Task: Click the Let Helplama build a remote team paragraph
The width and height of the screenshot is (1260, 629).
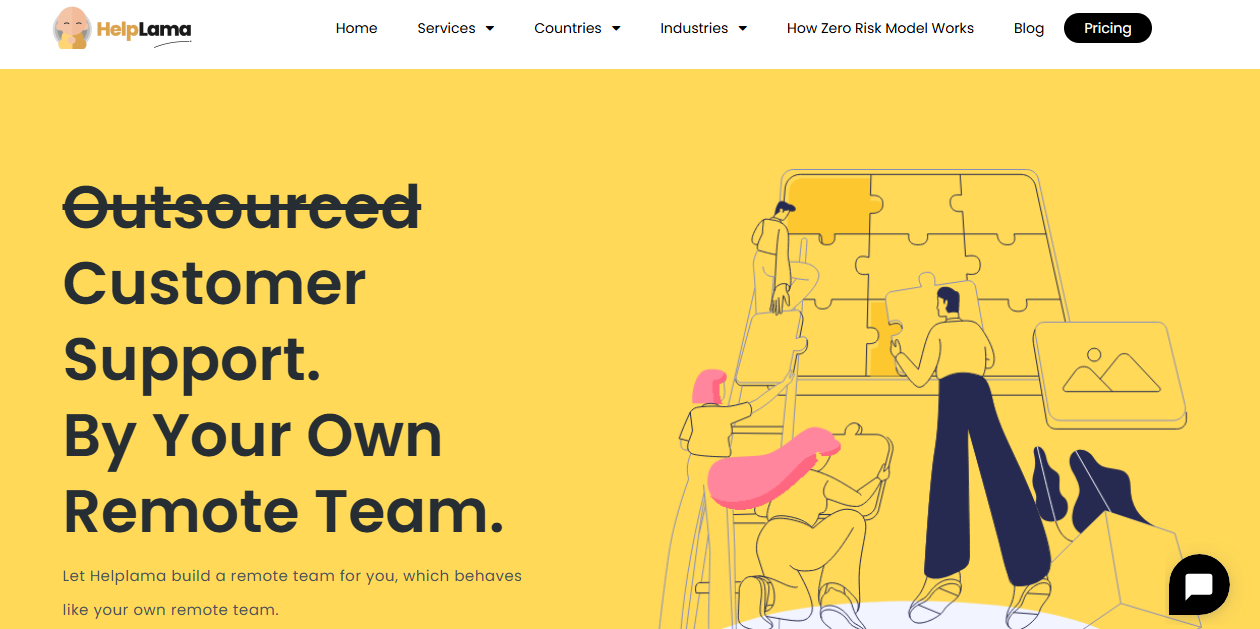Action: pos(292,593)
